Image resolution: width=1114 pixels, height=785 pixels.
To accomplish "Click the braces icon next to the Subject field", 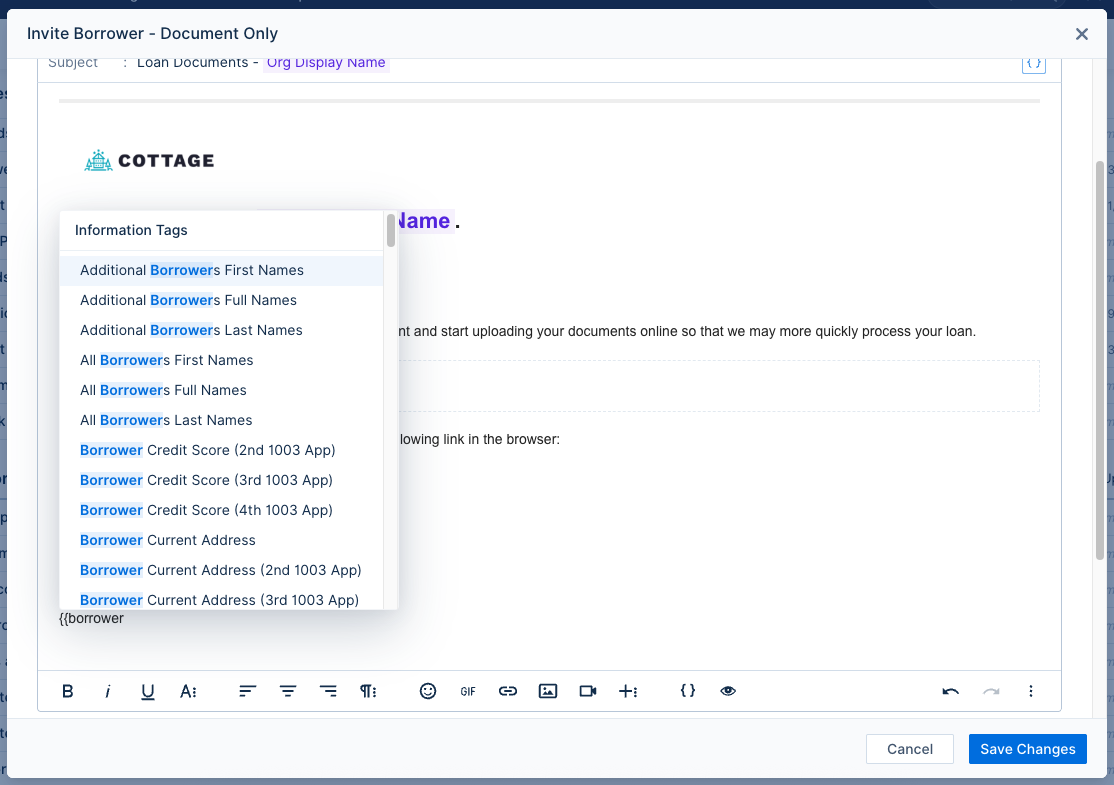I will pyautogui.click(x=1033, y=62).
